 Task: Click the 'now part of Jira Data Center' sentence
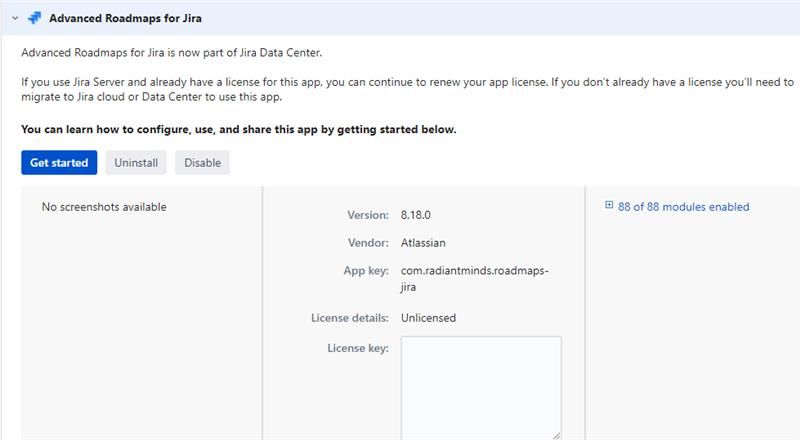pyautogui.click(x=171, y=53)
